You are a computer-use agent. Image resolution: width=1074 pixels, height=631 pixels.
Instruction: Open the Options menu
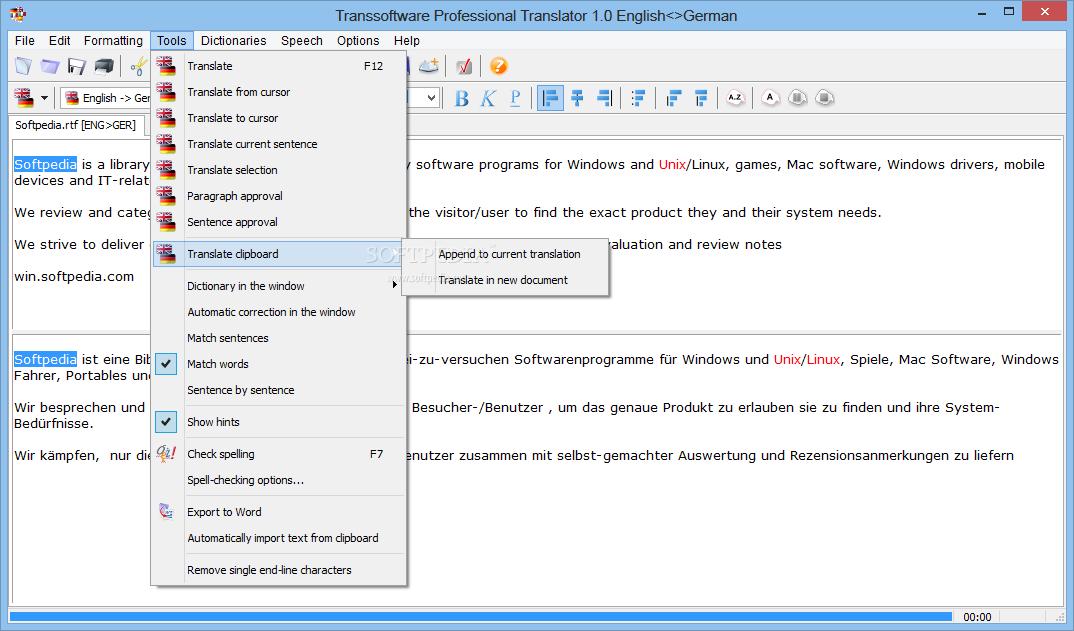(x=358, y=40)
